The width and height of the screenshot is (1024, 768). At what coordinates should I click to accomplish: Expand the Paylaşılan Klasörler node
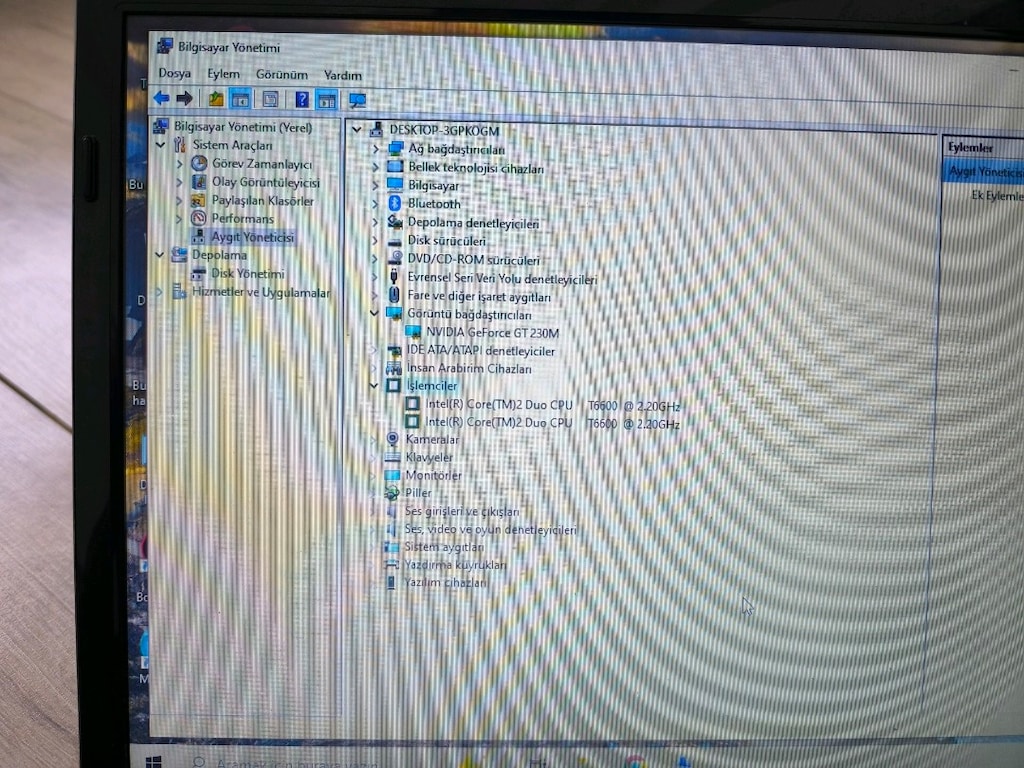click(179, 200)
